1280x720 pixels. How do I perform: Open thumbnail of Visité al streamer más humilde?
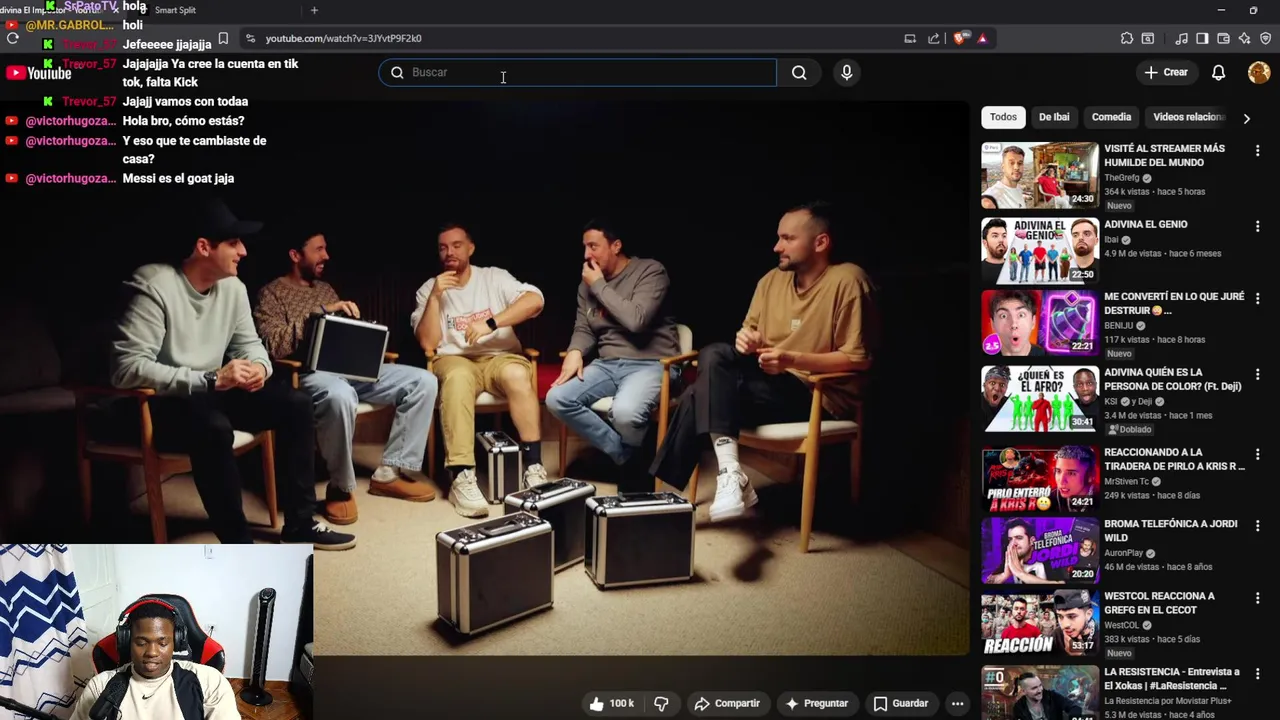point(1040,175)
